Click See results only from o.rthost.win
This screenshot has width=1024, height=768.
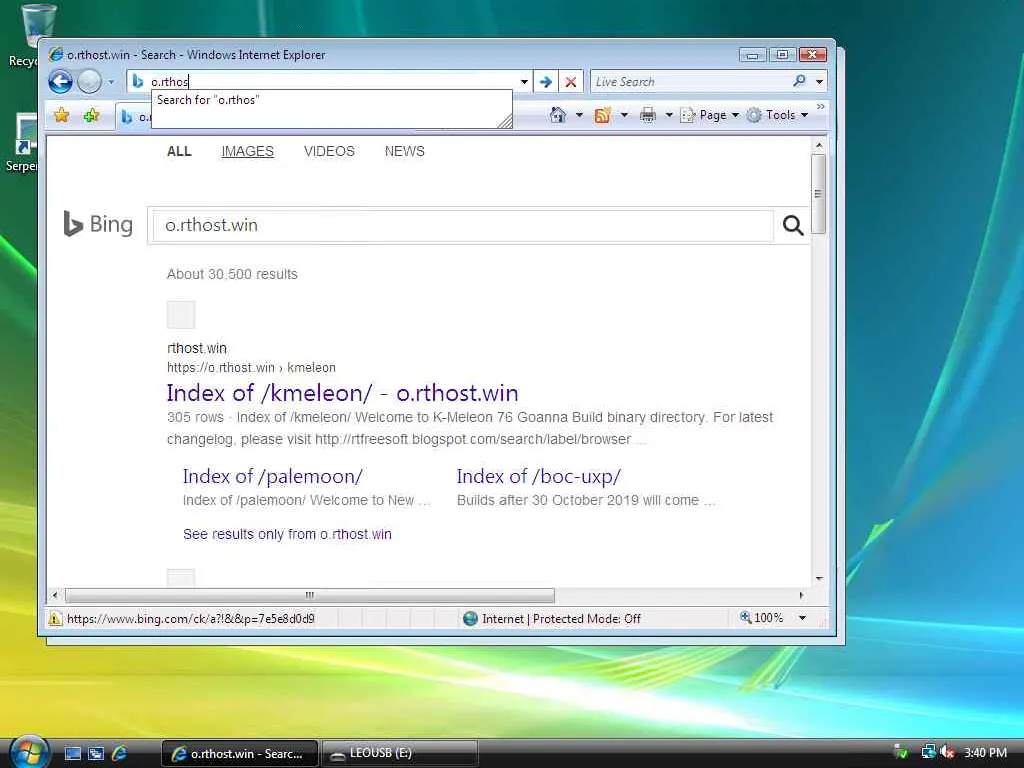(x=287, y=534)
